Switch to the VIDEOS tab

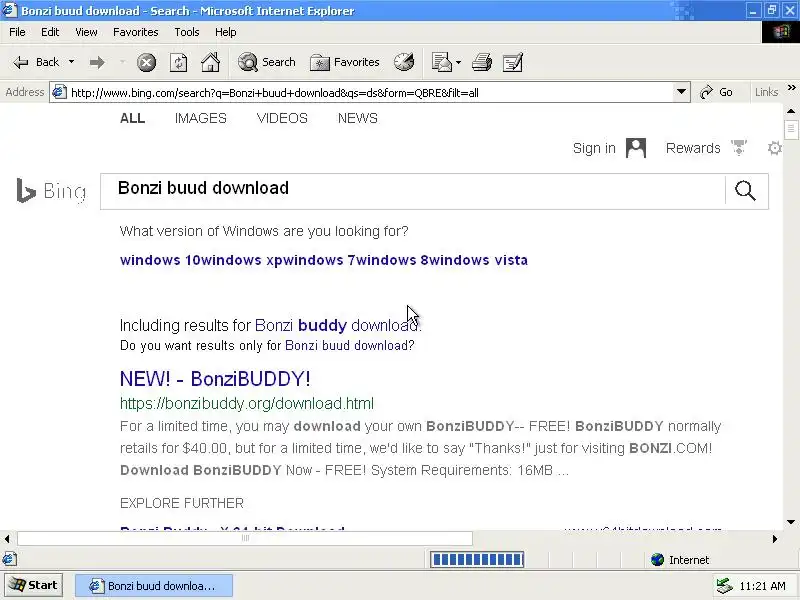pyautogui.click(x=282, y=118)
